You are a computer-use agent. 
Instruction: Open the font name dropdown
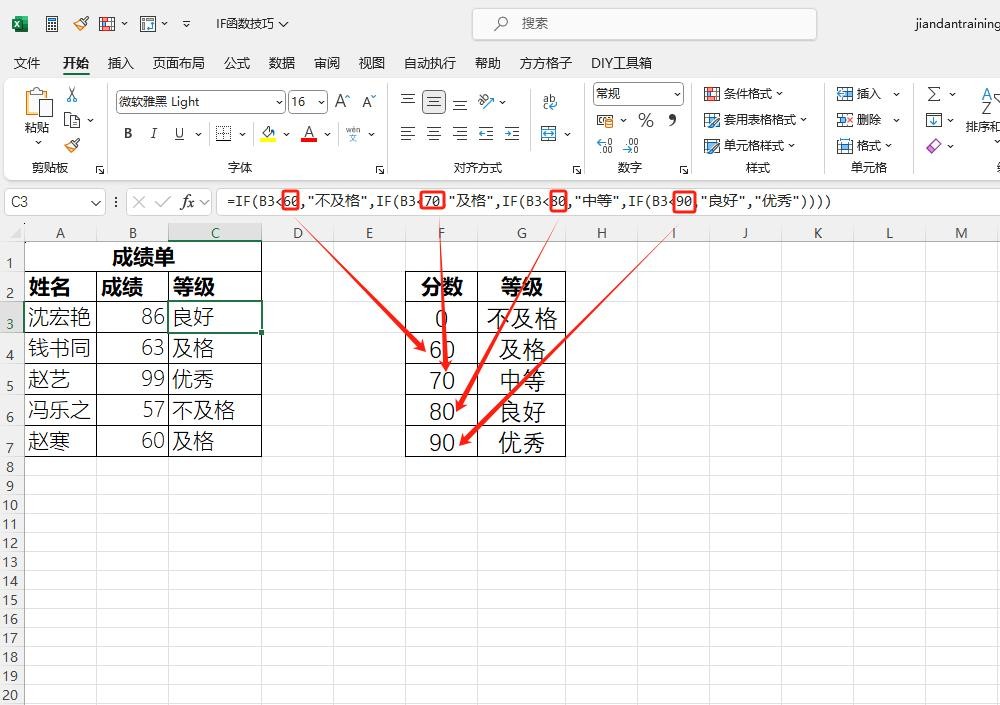(x=278, y=102)
